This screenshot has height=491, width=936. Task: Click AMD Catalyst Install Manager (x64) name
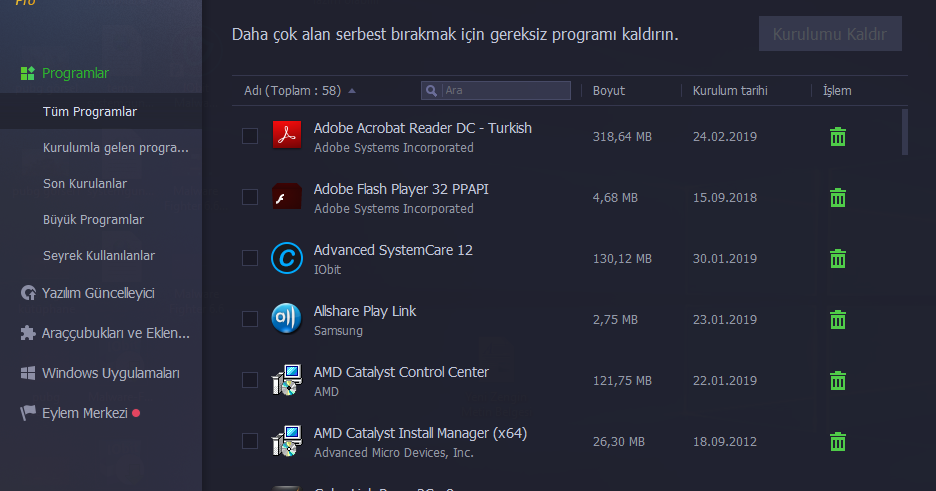(x=420, y=433)
